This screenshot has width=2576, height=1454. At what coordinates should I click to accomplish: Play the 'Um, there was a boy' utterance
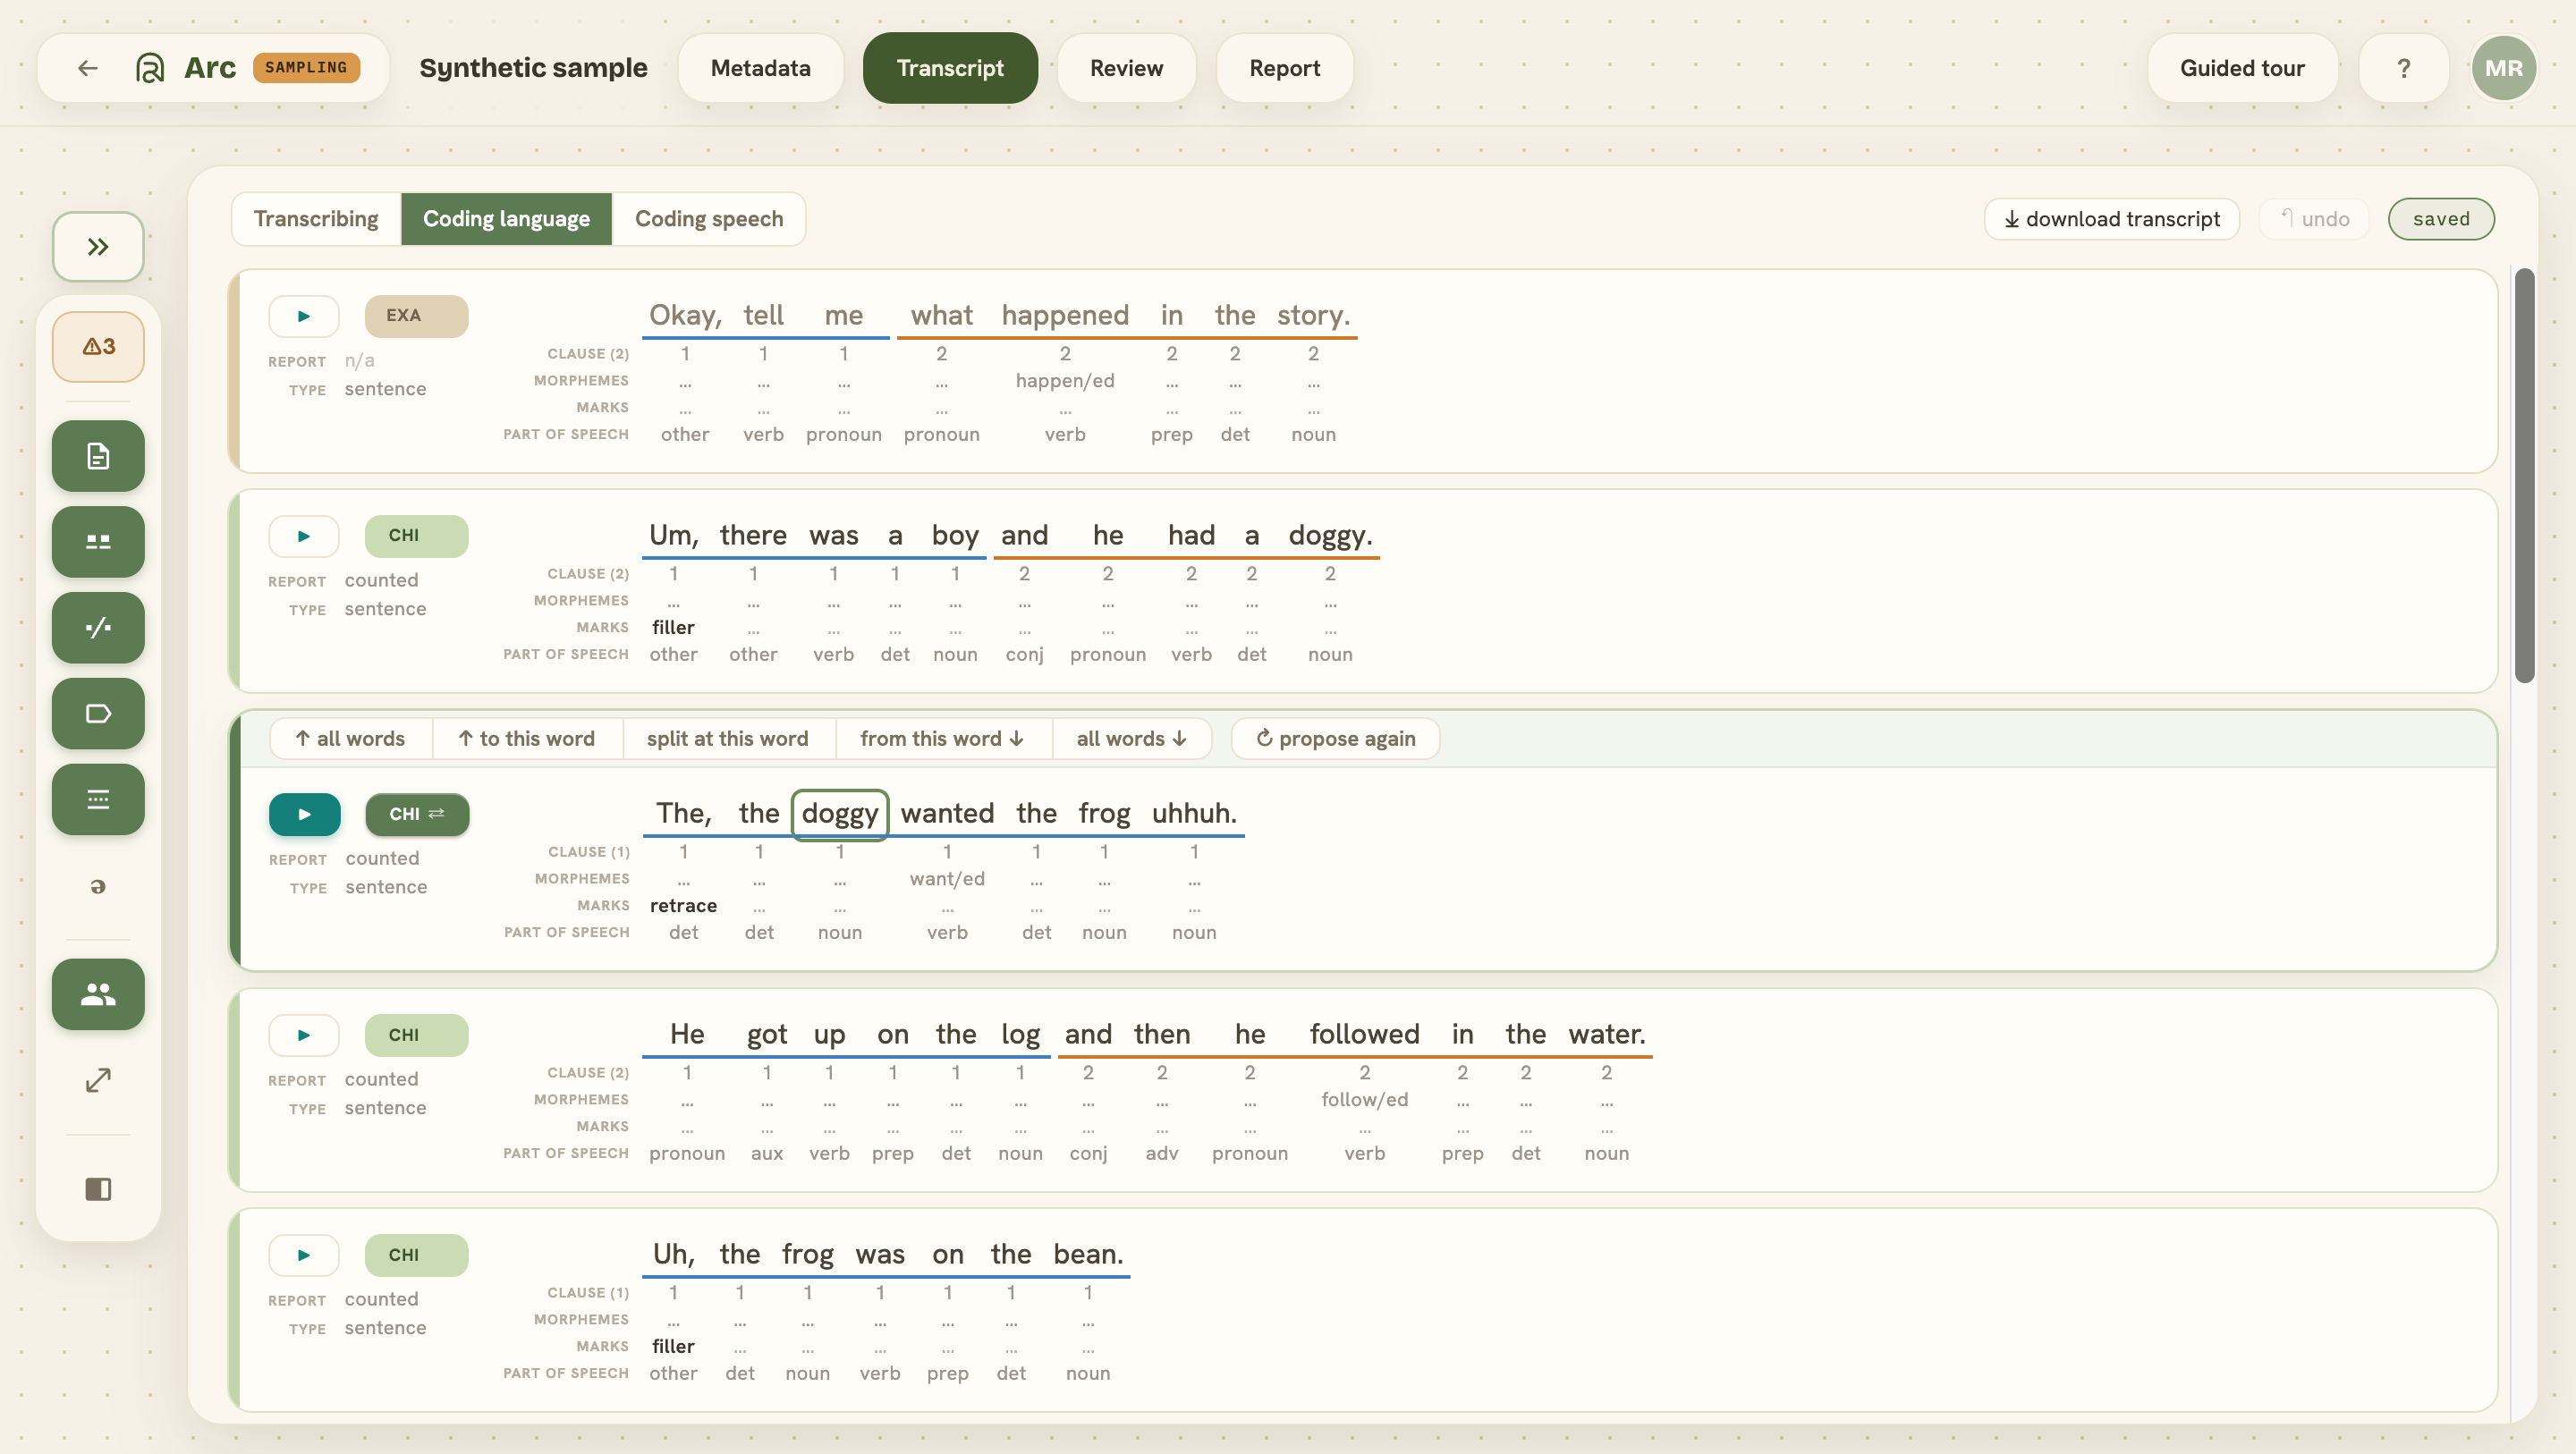[304, 536]
